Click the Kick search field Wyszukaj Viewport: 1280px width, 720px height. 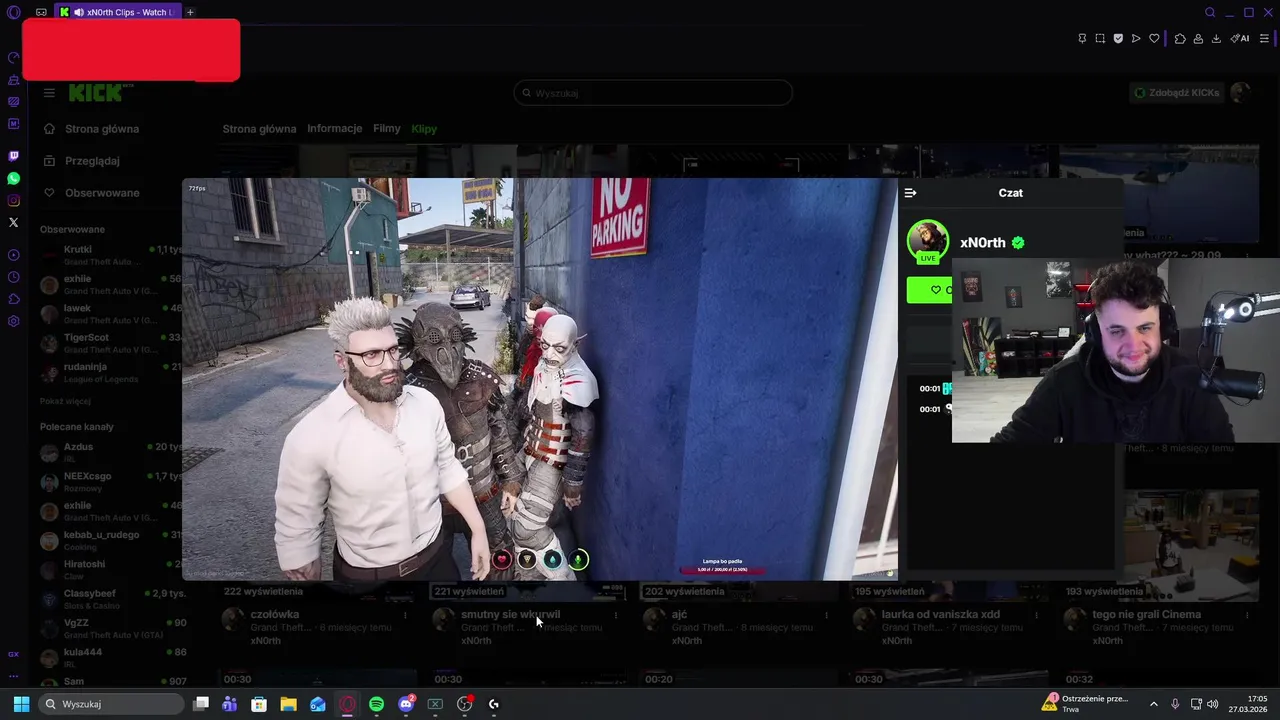653,93
